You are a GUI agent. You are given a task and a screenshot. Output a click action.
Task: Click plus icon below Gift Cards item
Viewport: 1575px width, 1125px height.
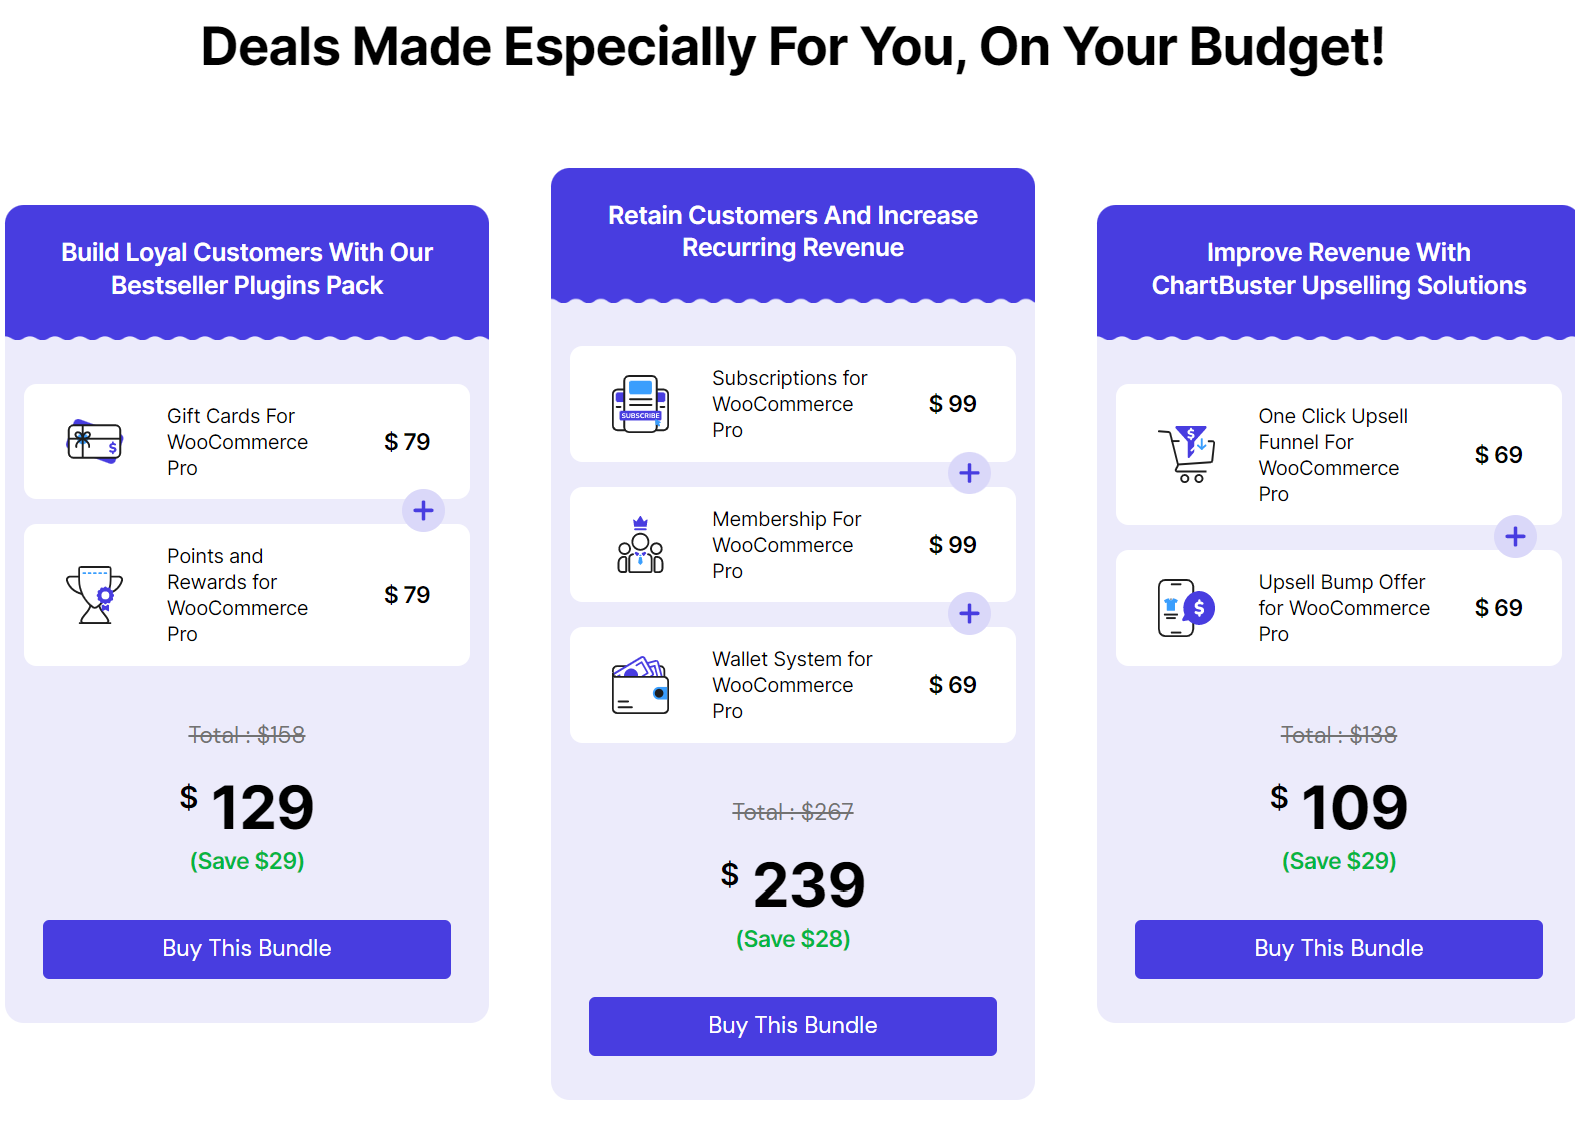[x=423, y=511]
